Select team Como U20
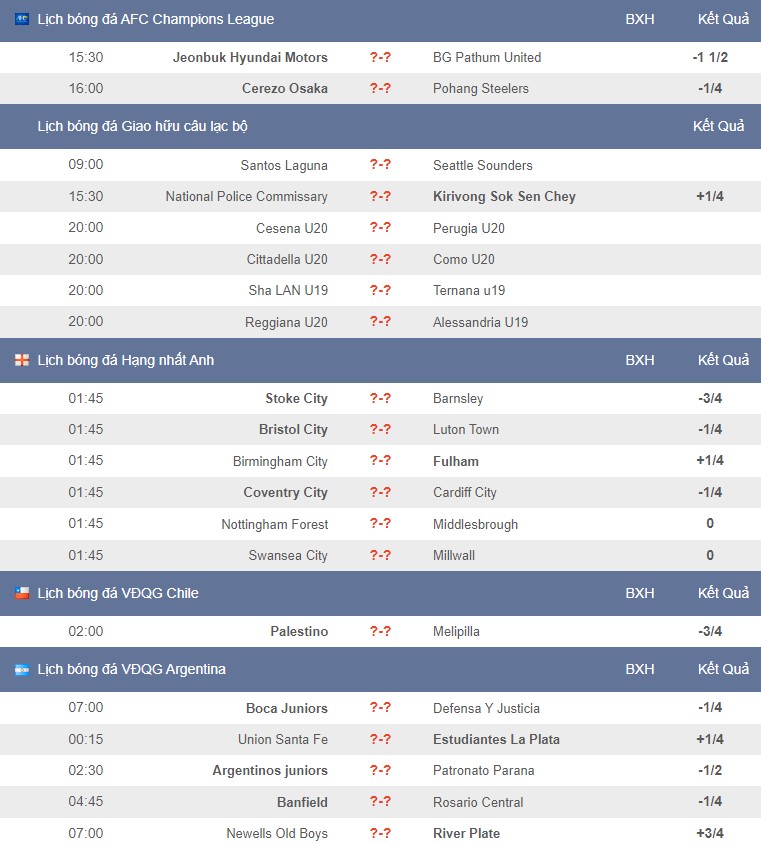This screenshot has width=761, height=846. [464, 260]
